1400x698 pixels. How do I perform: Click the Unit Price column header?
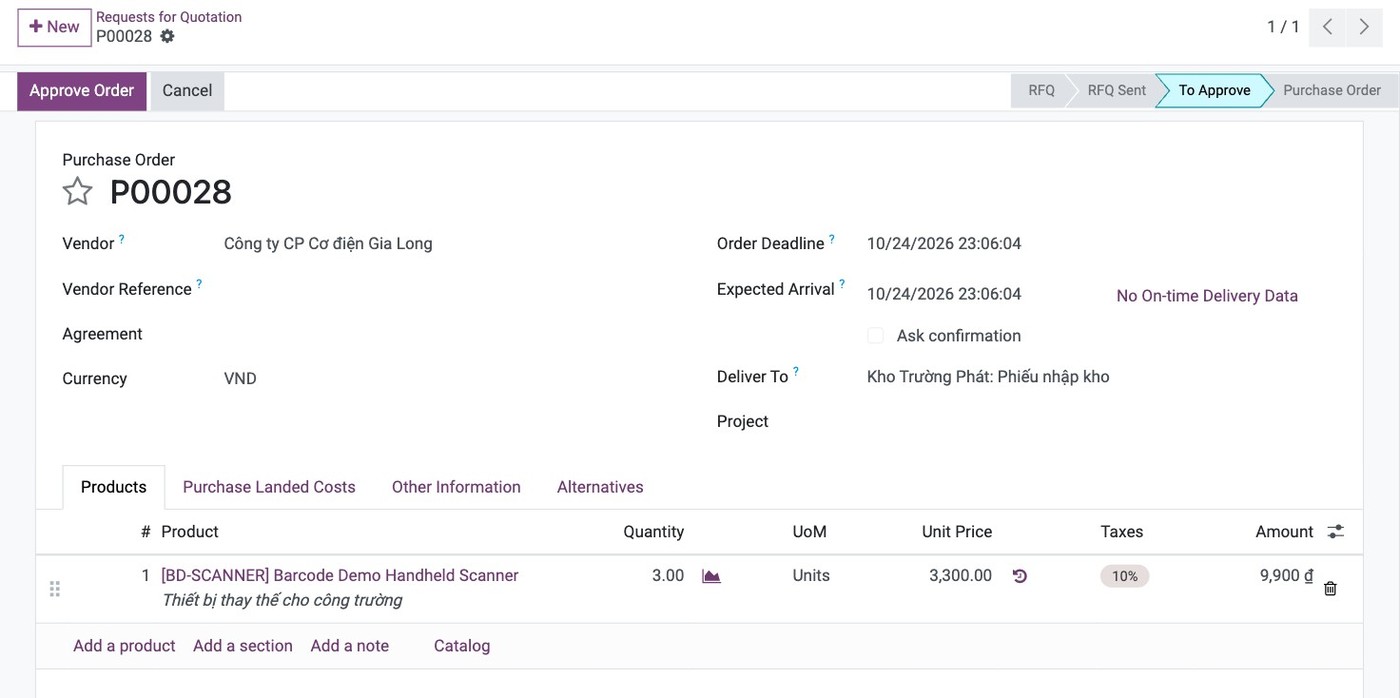(x=957, y=532)
